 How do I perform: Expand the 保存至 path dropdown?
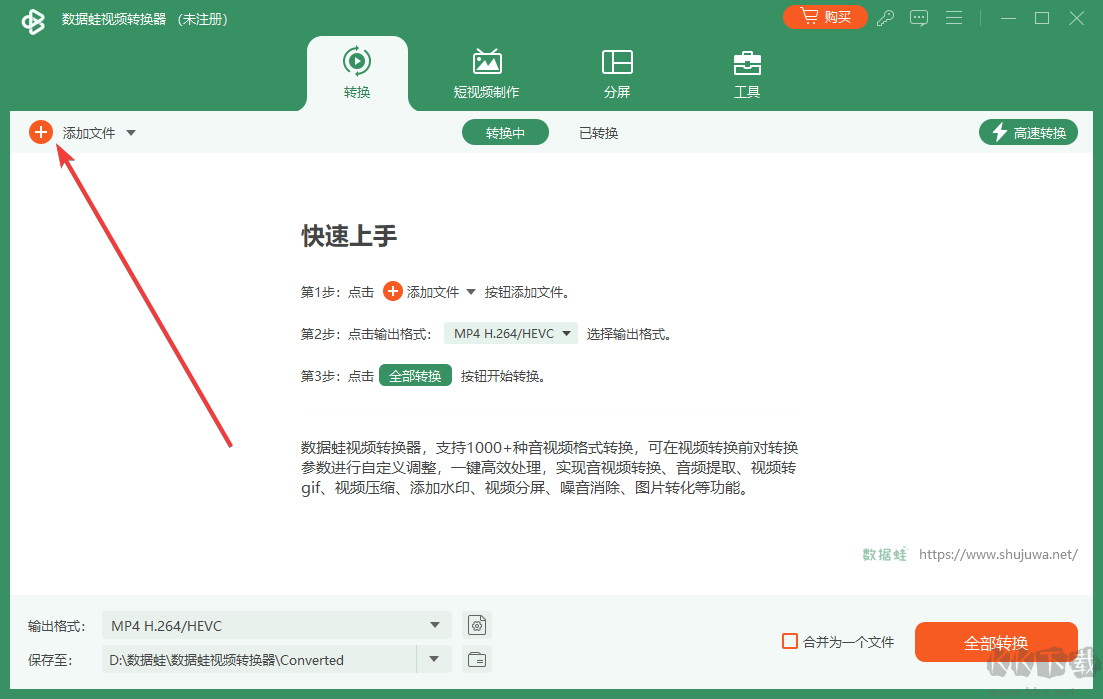[434, 659]
